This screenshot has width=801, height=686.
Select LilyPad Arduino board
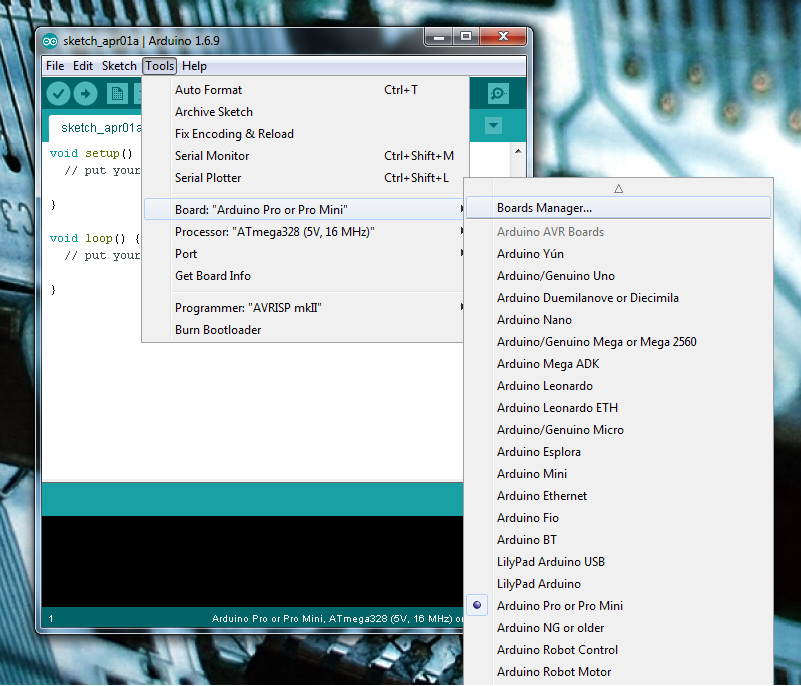619,583
